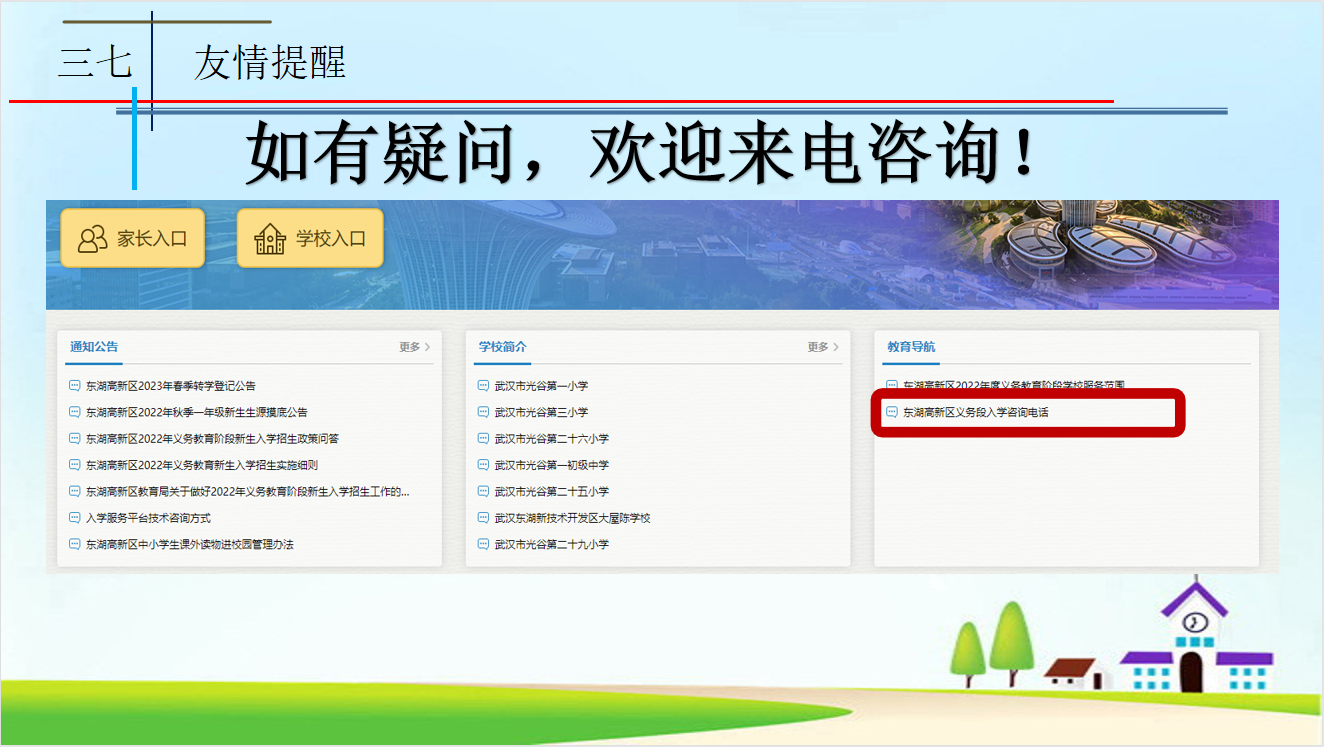Expand 更多 in 通知公告 panel
The width and height of the screenshot is (1324, 747).
[414, 347]
